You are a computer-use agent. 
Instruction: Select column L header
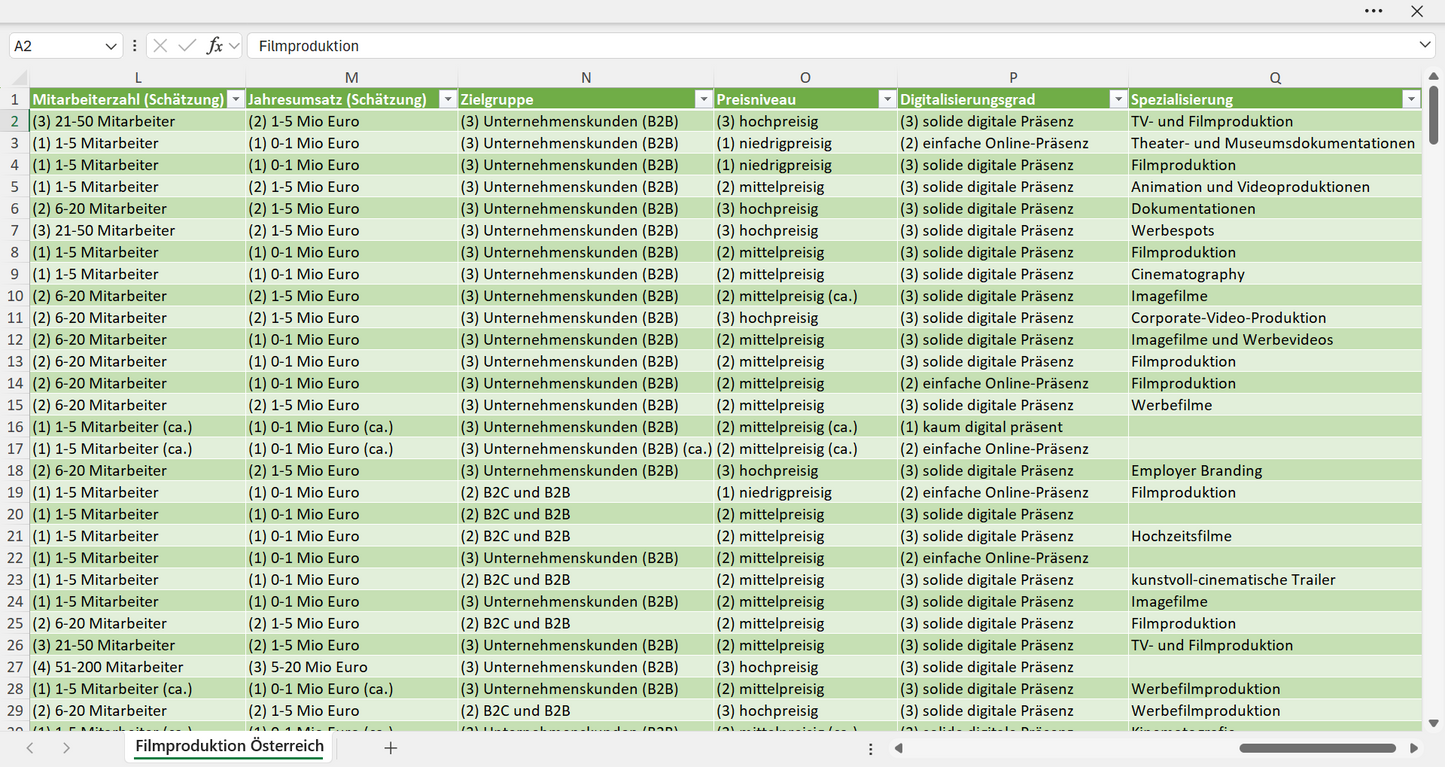coord(138,77)
